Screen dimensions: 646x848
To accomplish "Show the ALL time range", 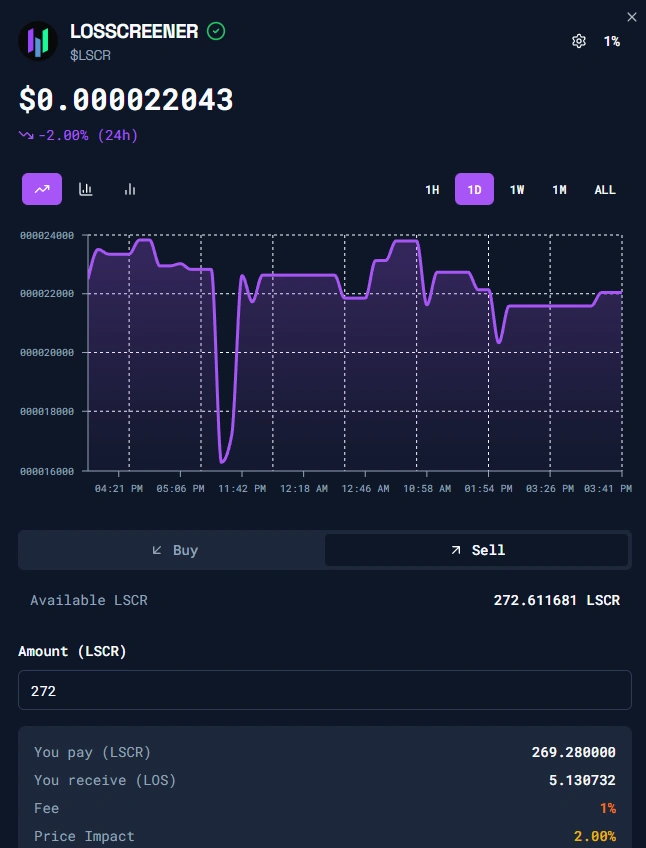I will tap(605, 190).
